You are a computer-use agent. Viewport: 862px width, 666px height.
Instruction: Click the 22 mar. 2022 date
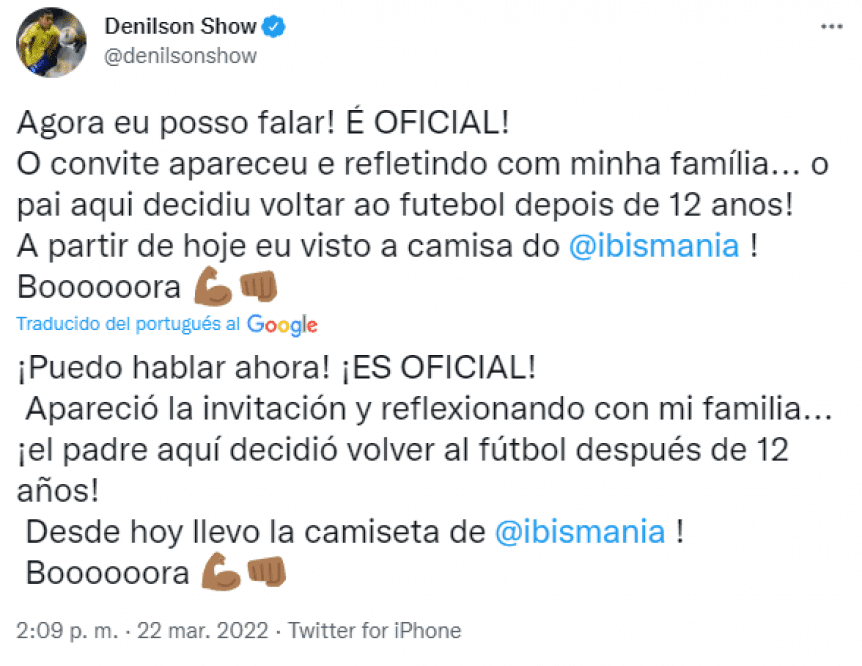pyautogui.click(x=206, y=631)
